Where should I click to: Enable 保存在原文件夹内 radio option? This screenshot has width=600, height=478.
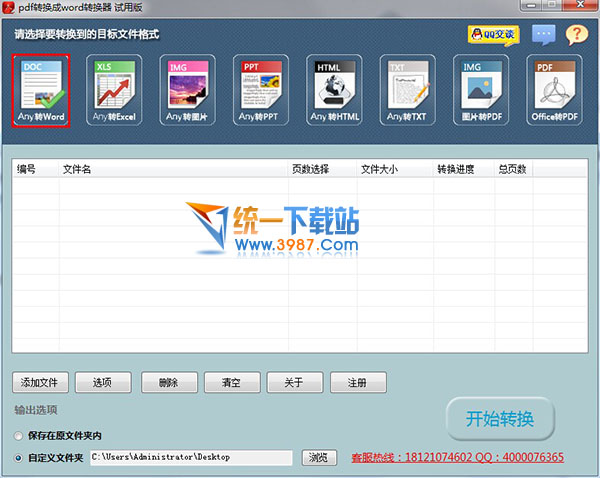coord(19,436)
